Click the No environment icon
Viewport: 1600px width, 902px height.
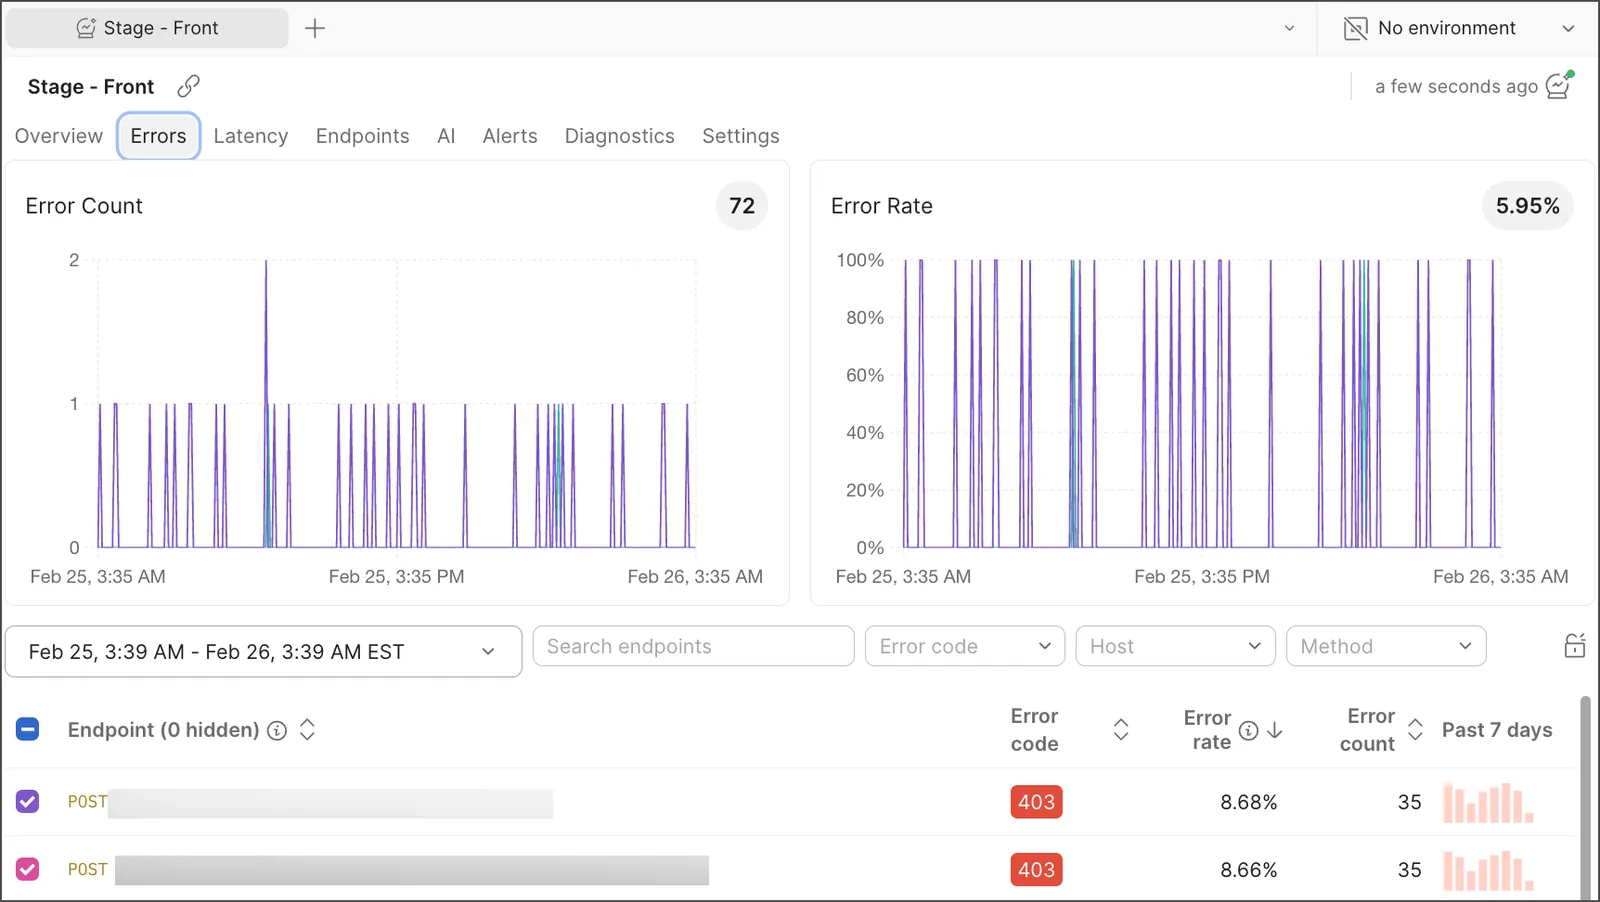(1355, 28)
